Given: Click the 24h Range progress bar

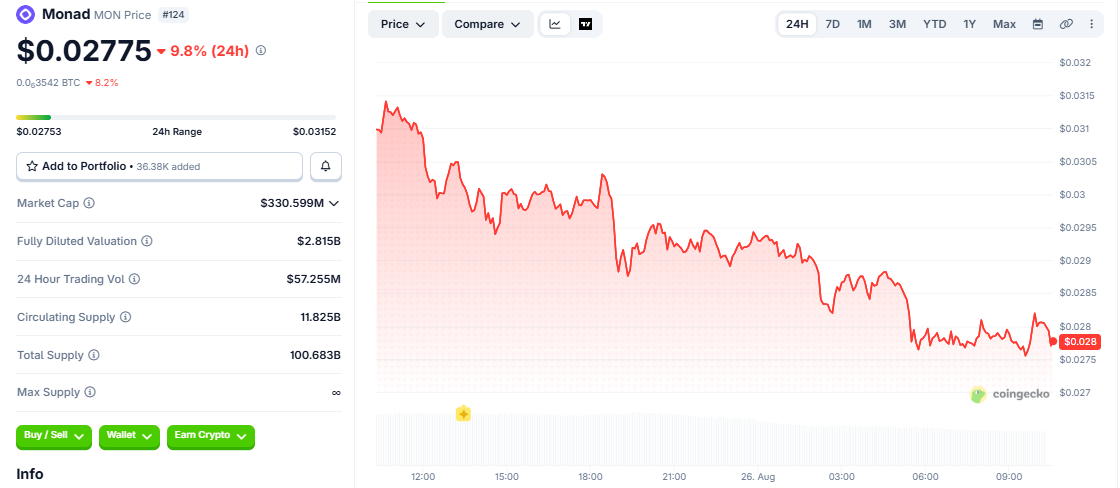Looking at the screenshot, I should [176, 117].
